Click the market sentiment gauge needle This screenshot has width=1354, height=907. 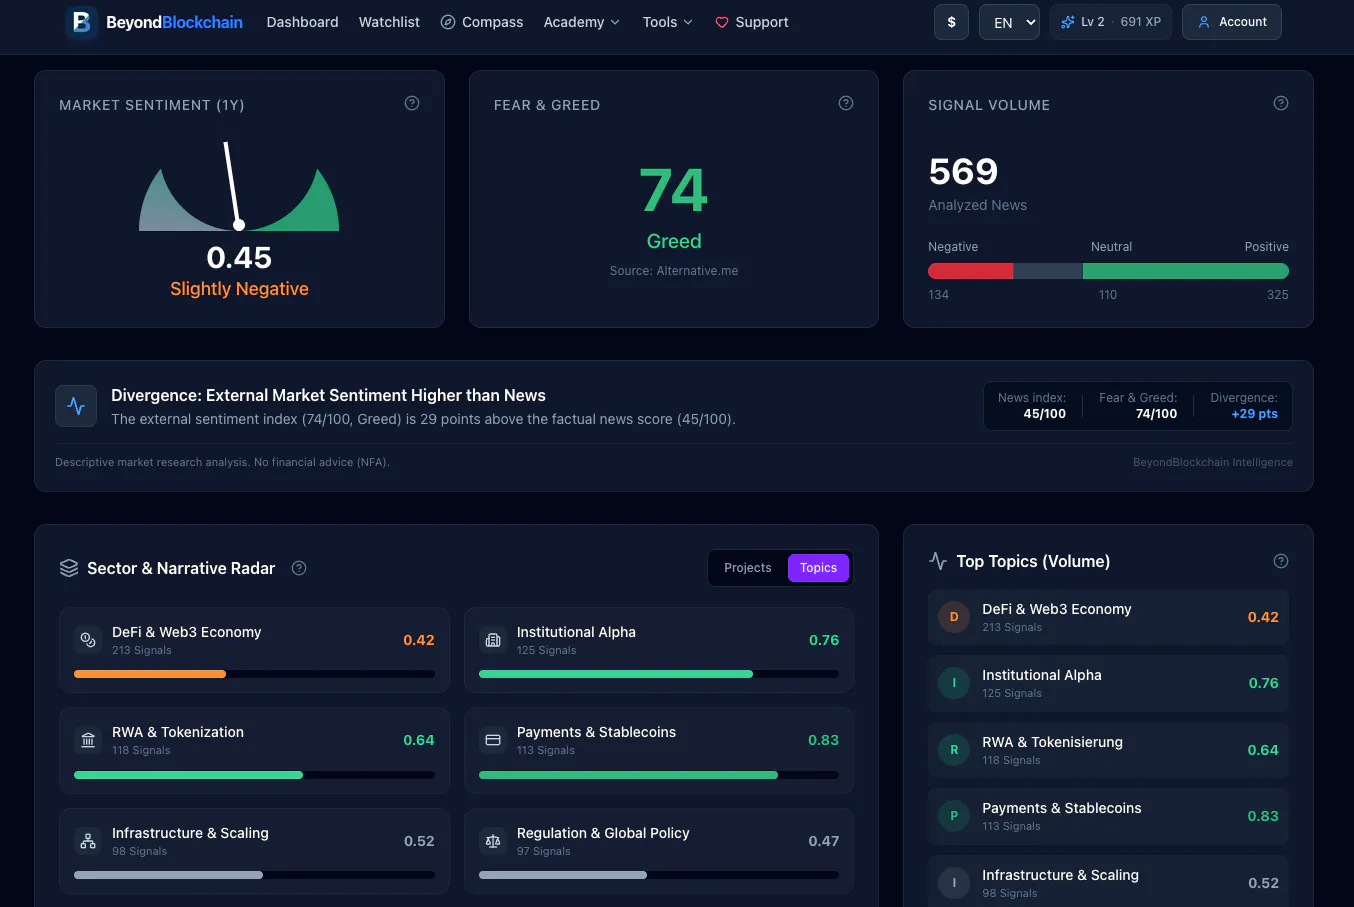(x=232, y=185)
